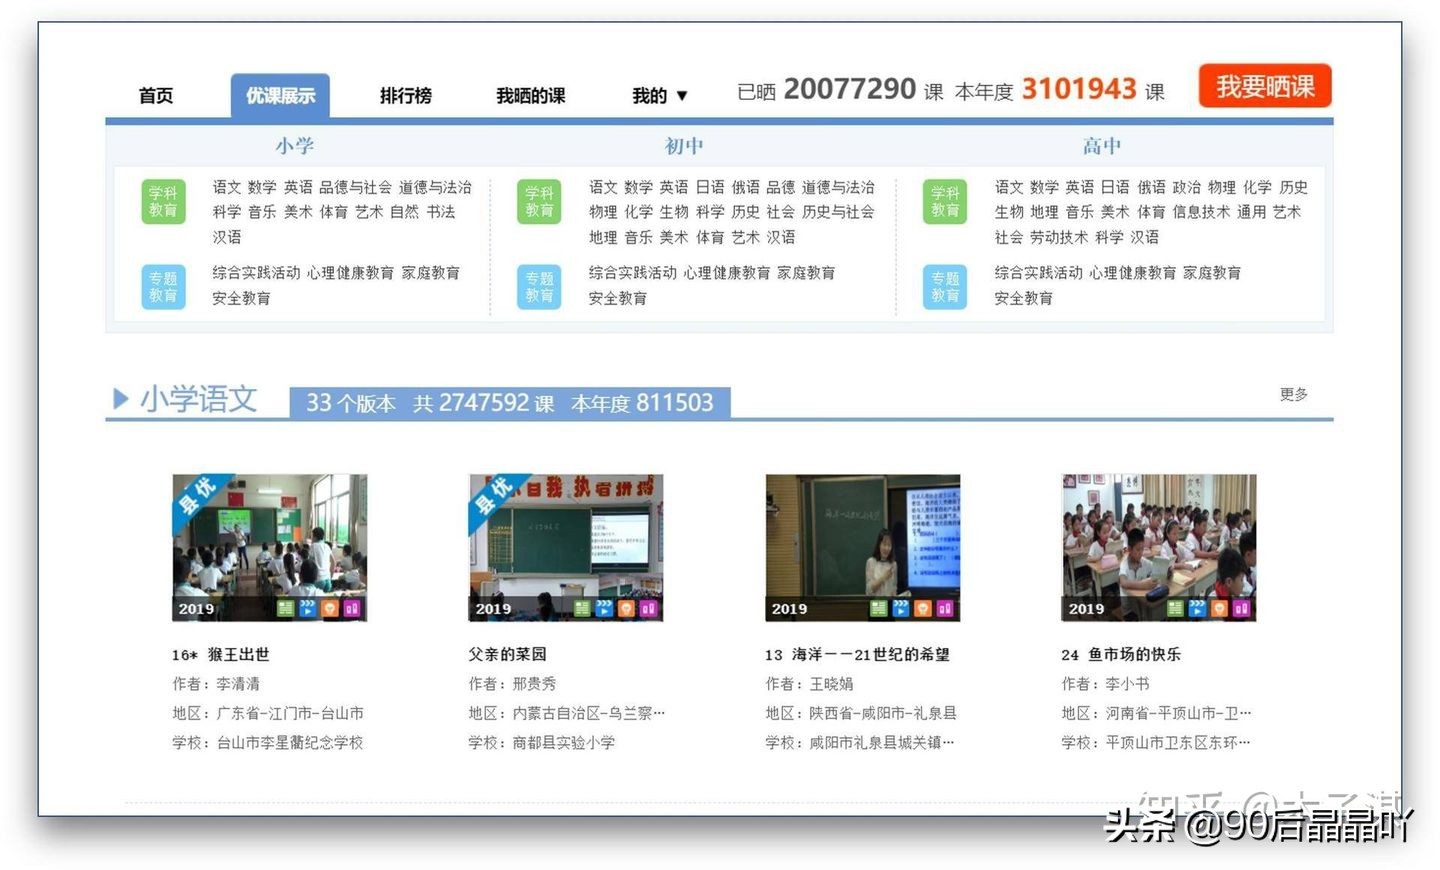Click the green 学科教育 icon in the 小学 section
Image resolution: width=1440 pixels, height=870 pixels.
pos(162,201)
